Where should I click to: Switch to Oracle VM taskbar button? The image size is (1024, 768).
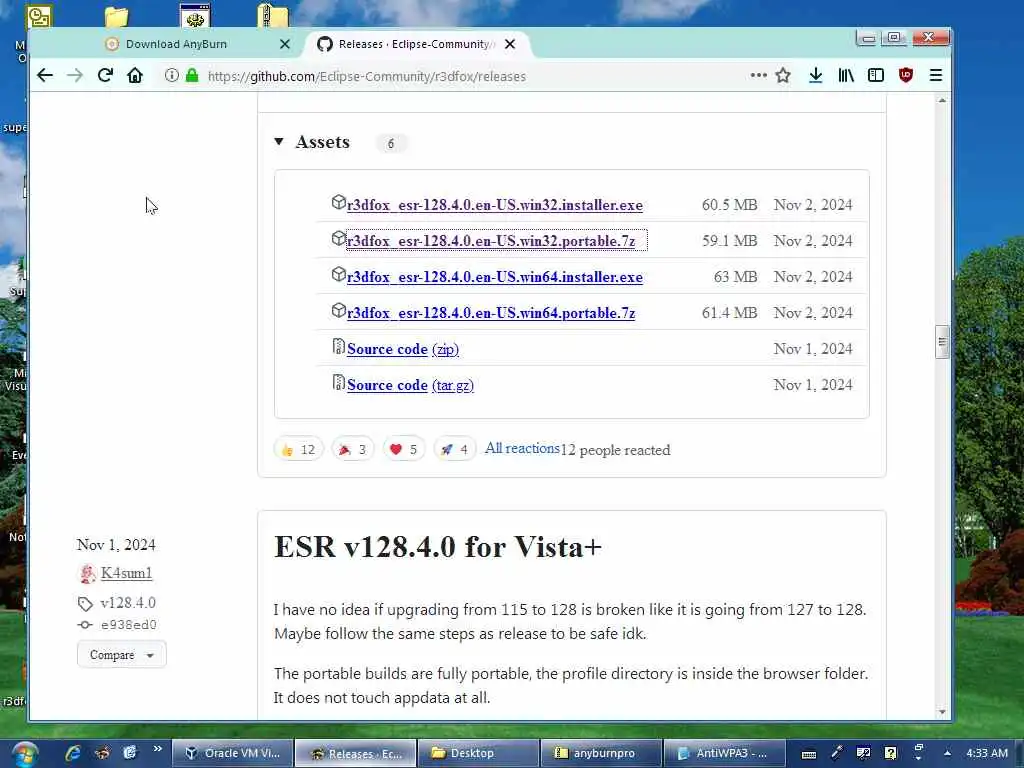click(x=233, y=753)
